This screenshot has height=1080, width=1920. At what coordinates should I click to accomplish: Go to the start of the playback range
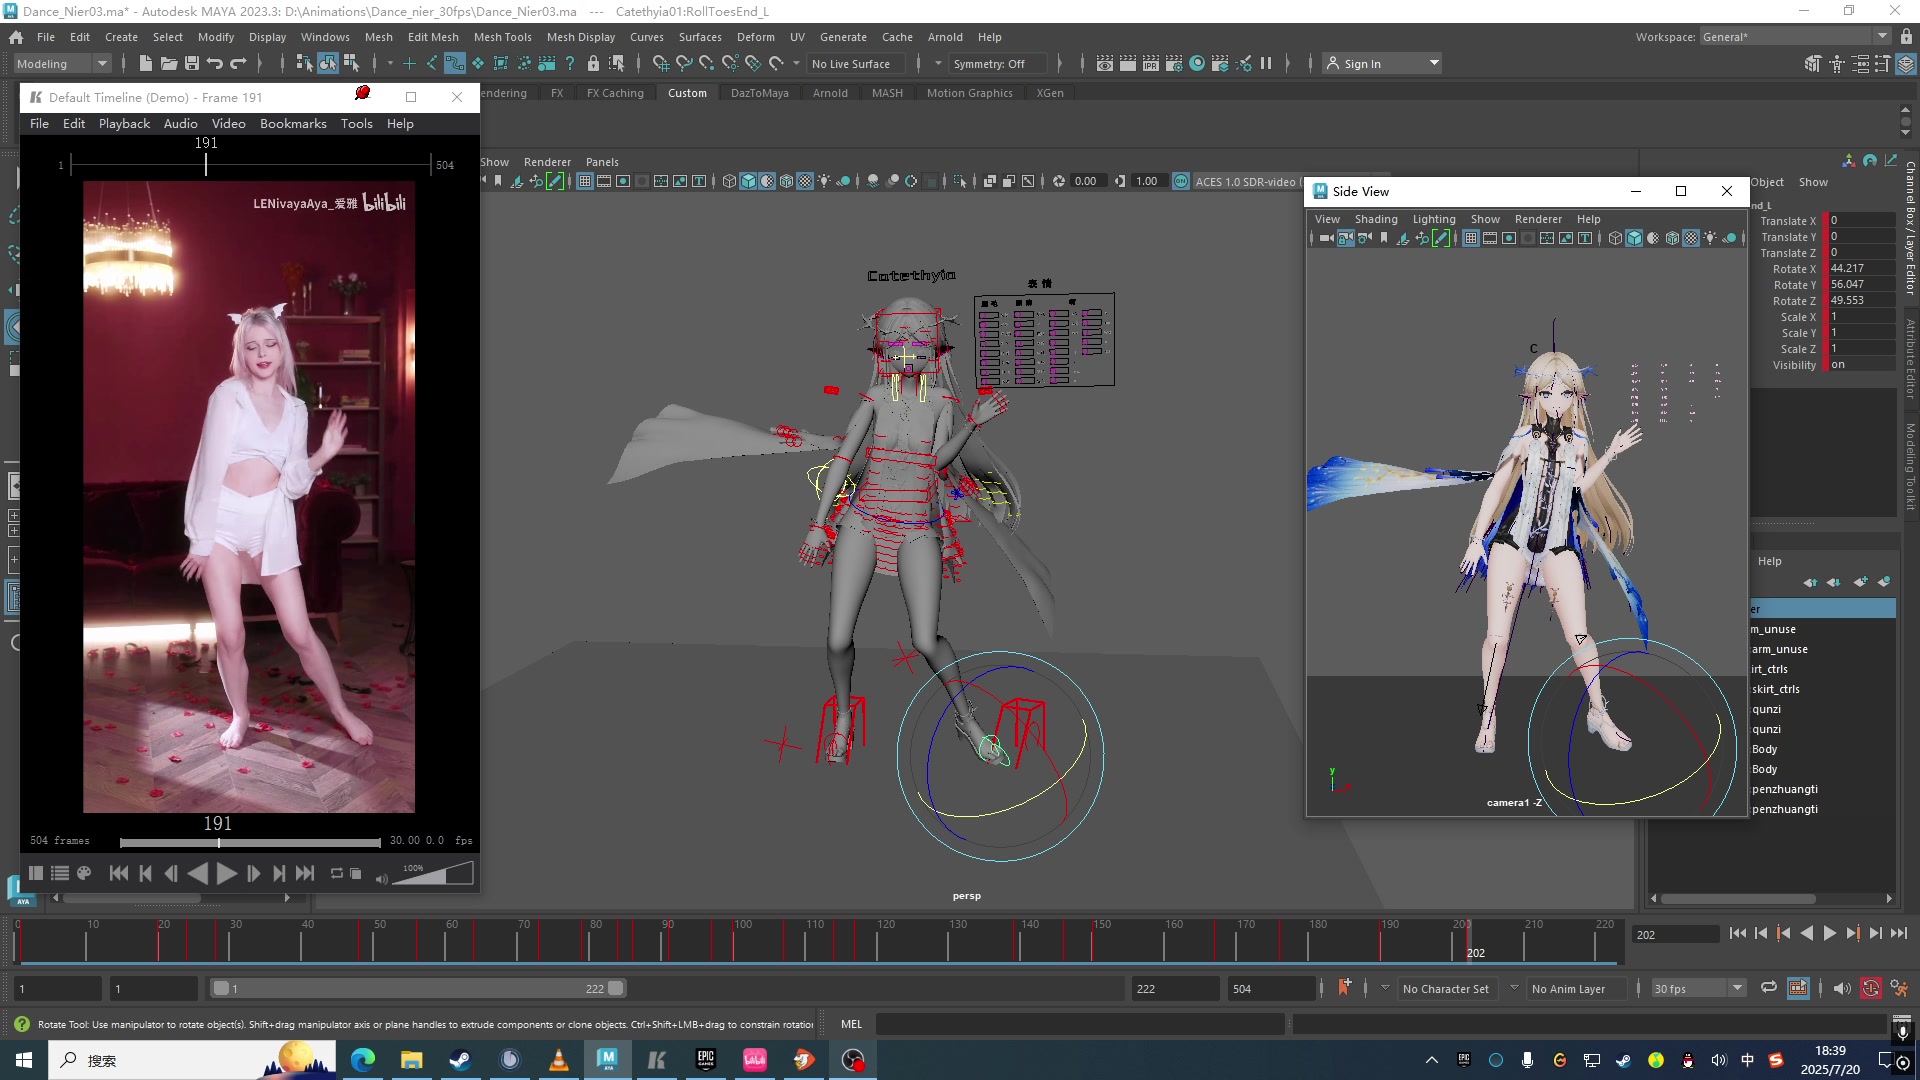point(1737,933)
